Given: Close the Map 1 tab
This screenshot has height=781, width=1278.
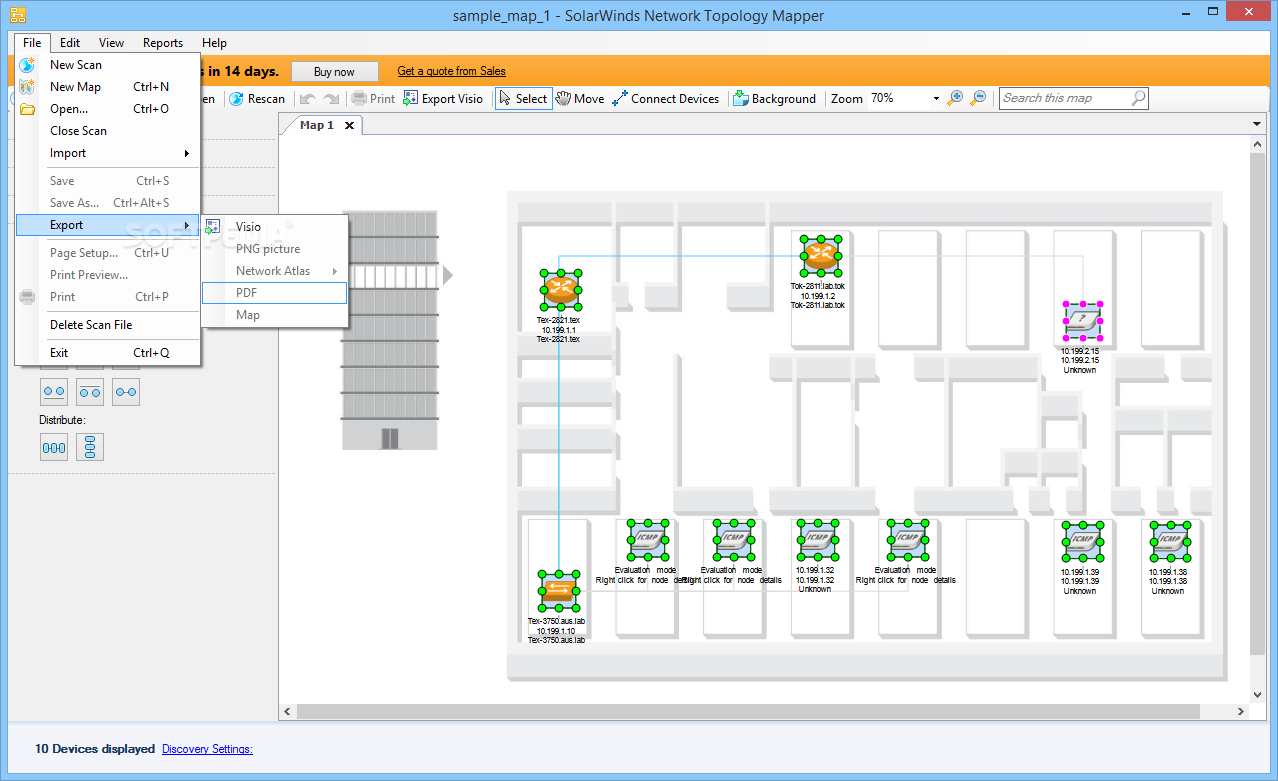Looking at the screenshot, I should tap(349, 125).
